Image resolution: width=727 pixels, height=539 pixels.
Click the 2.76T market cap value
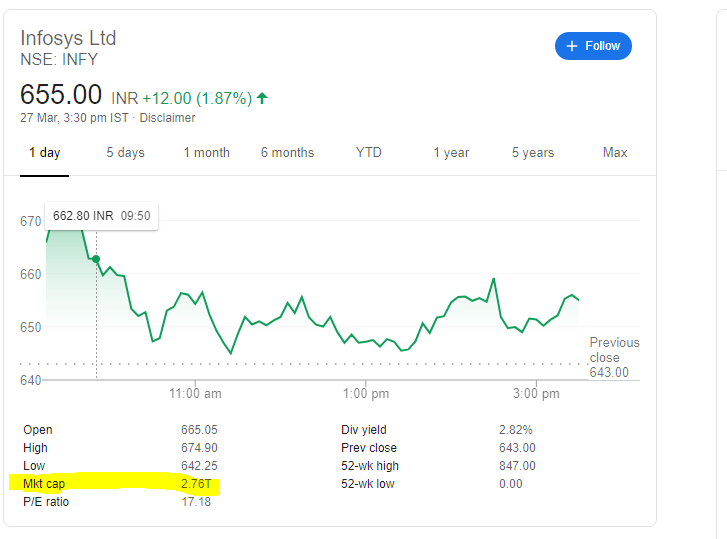(195, 484)
